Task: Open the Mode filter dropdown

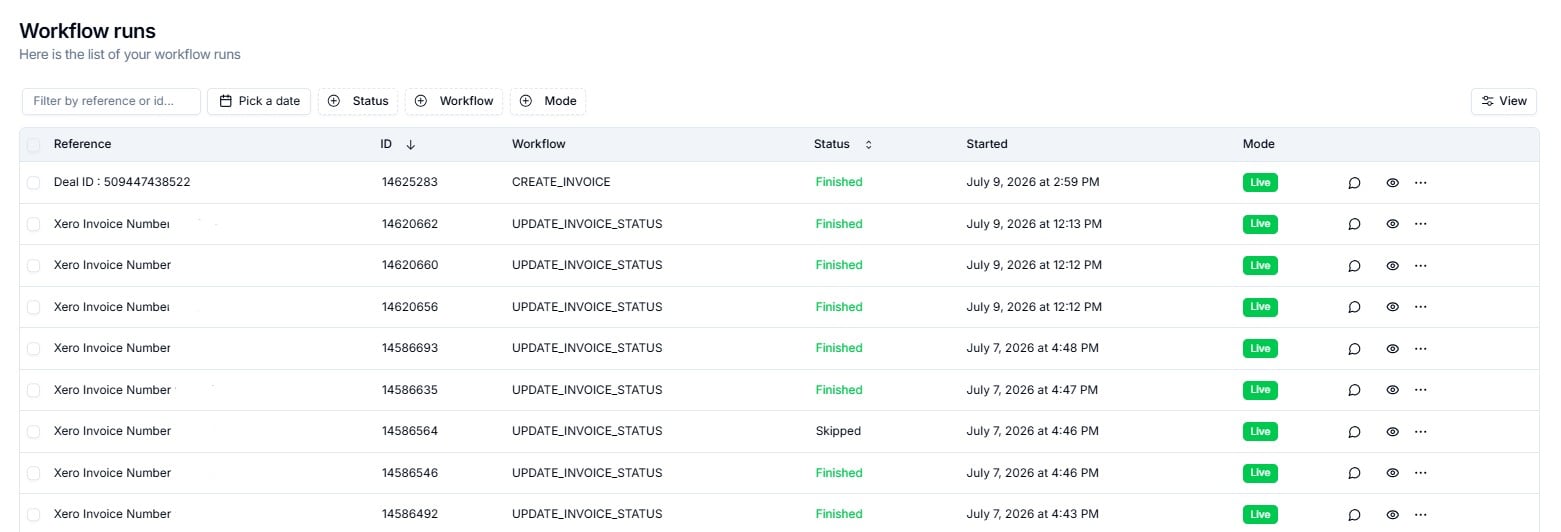Action: tap(548, 101)
